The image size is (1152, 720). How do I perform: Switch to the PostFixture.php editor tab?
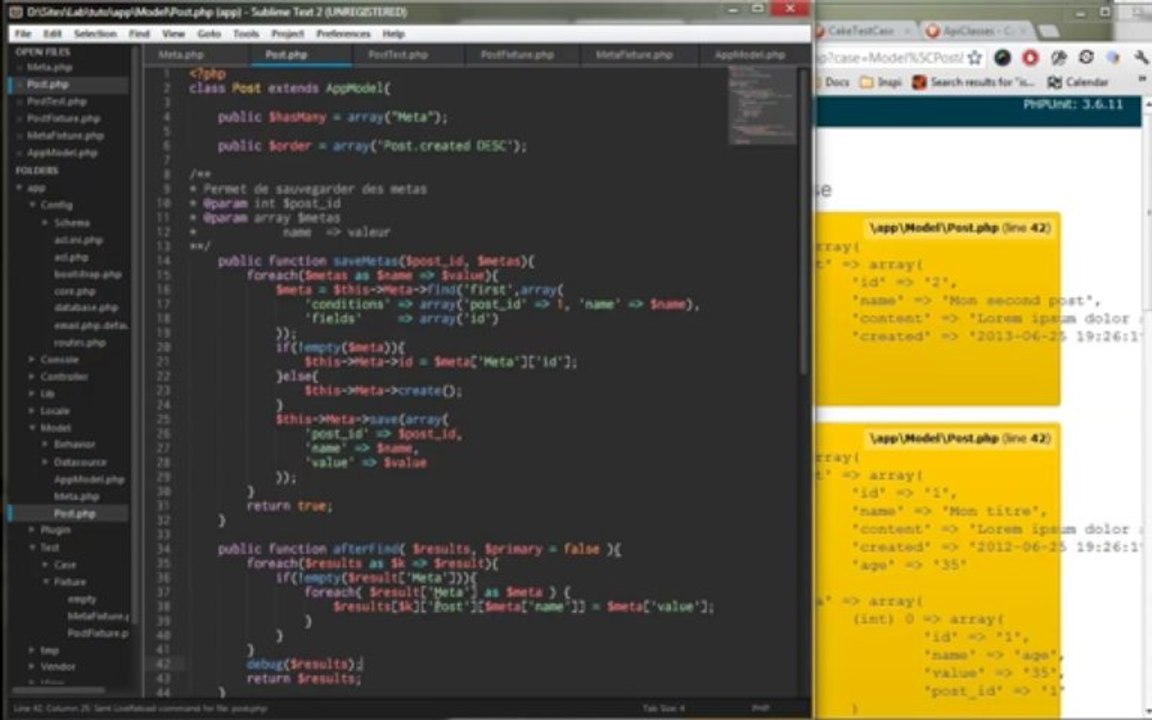click(517, 55)
